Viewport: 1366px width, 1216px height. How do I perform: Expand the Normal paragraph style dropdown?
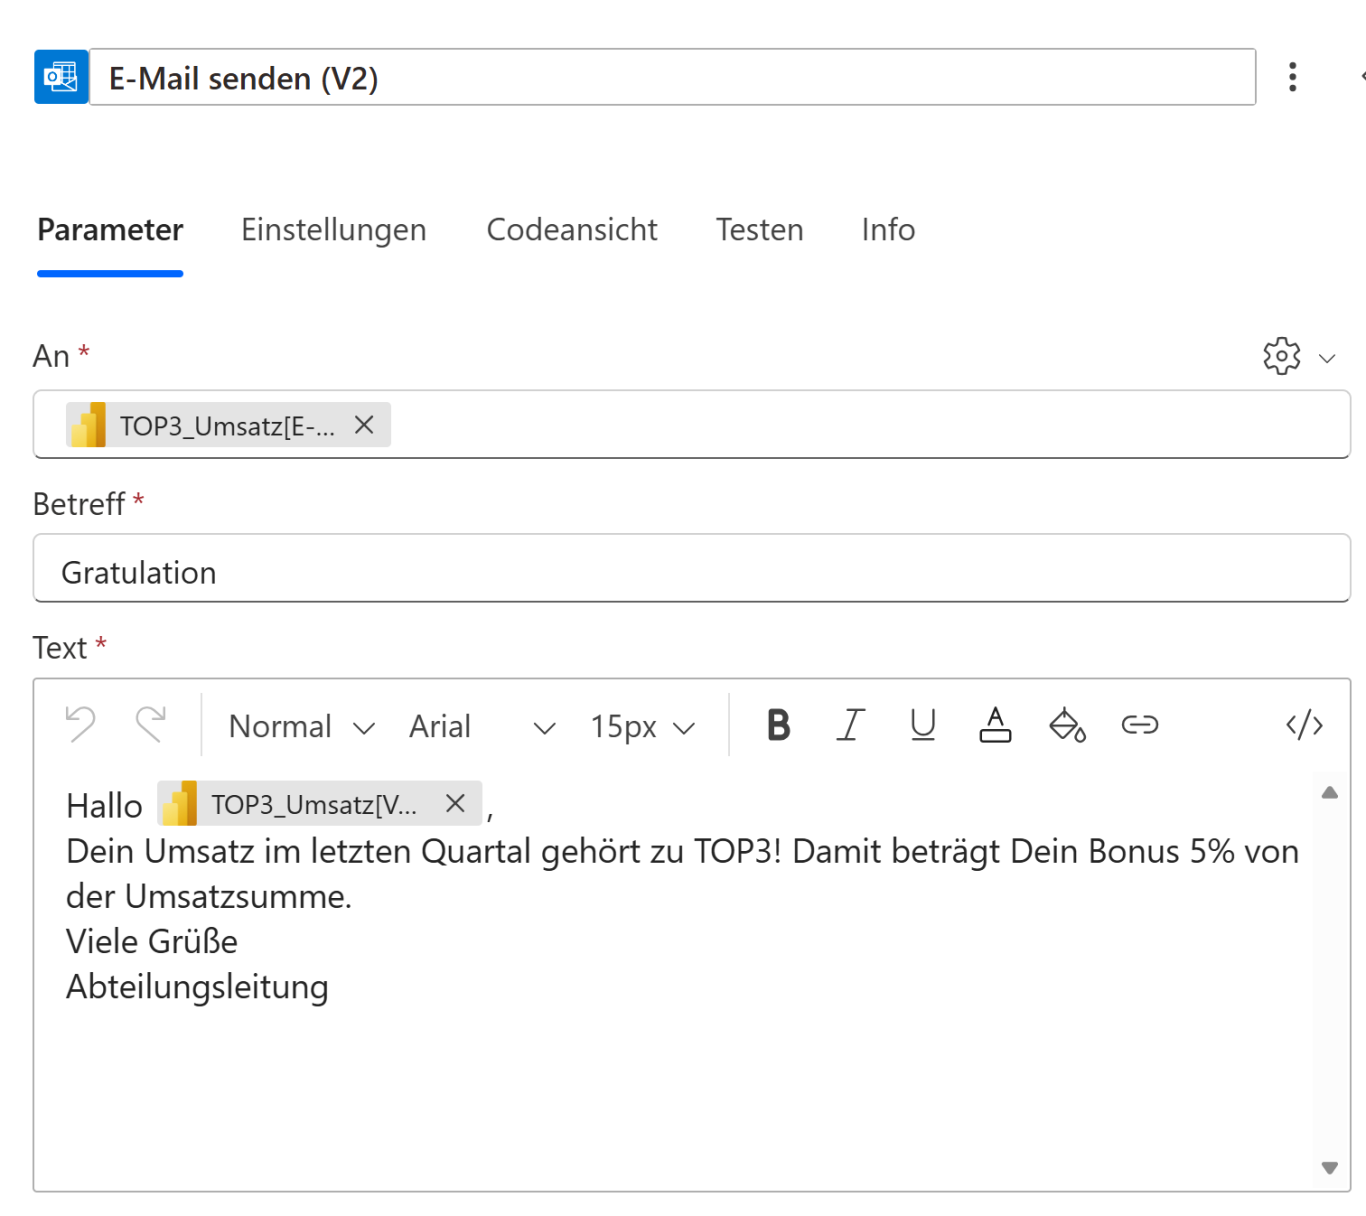pyautogui.click(x=301, y=727)
